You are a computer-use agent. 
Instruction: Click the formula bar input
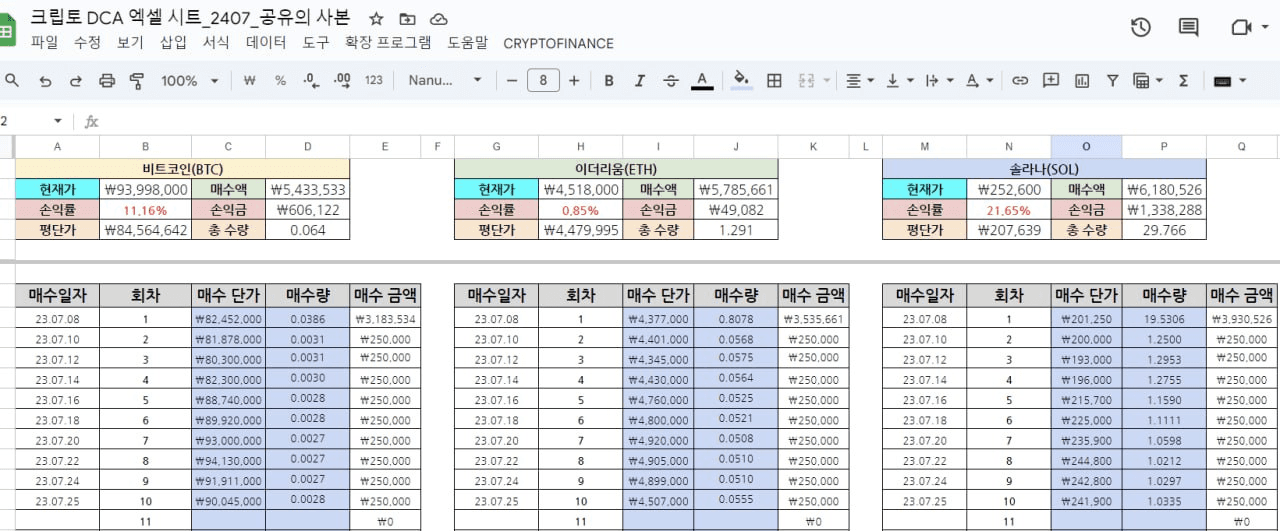point(690,121)
